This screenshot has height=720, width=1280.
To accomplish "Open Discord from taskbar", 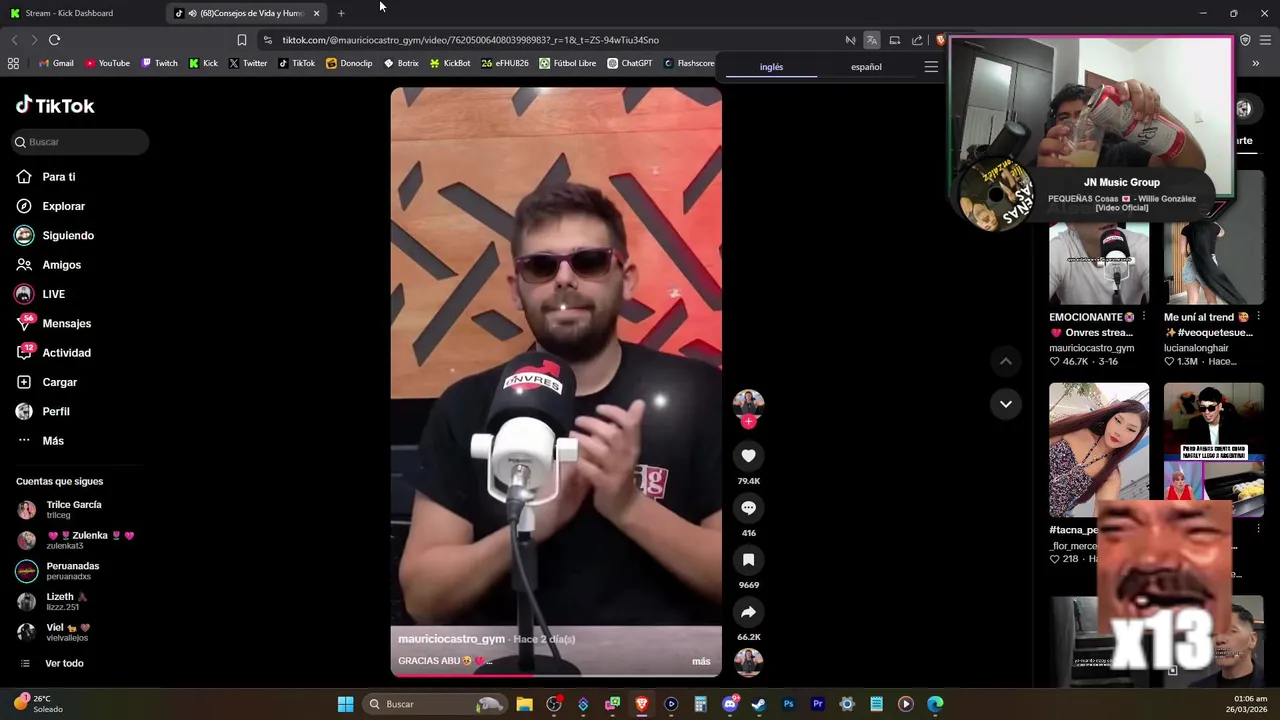I will coord(730,704).
